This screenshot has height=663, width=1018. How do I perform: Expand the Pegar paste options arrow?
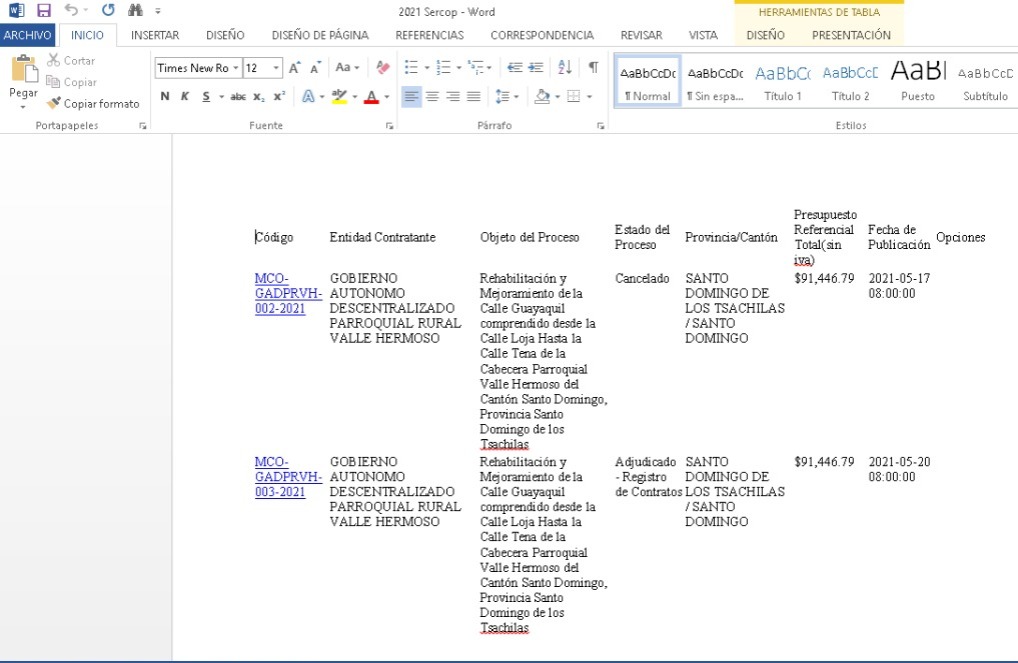pos(23,105)
